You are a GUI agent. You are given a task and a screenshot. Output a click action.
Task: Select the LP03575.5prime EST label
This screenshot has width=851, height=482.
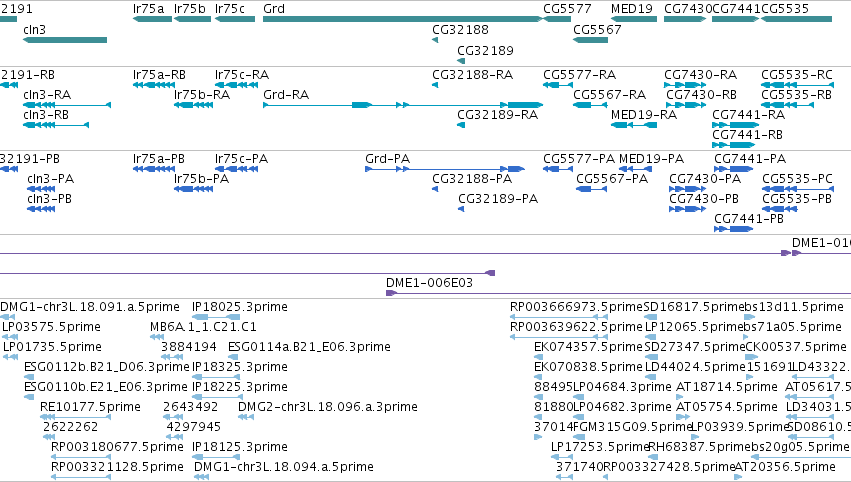[52, 327]
